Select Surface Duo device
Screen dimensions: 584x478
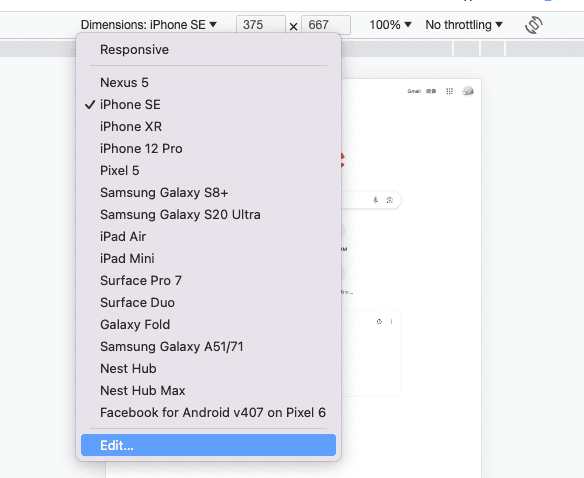[208, 302]
